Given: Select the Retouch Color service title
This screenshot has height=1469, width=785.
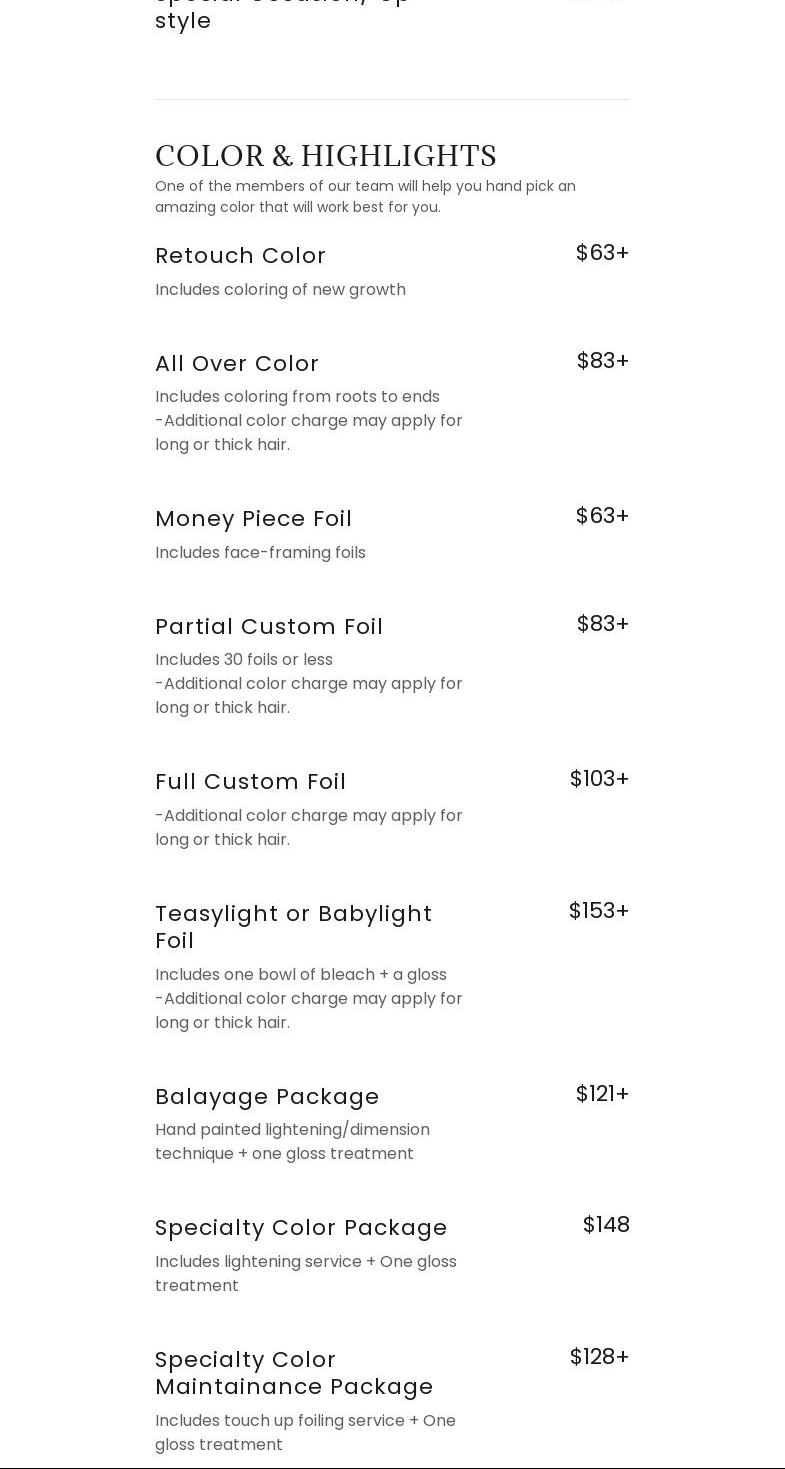Looking at the screenshot, I should [x=240, y=256].
